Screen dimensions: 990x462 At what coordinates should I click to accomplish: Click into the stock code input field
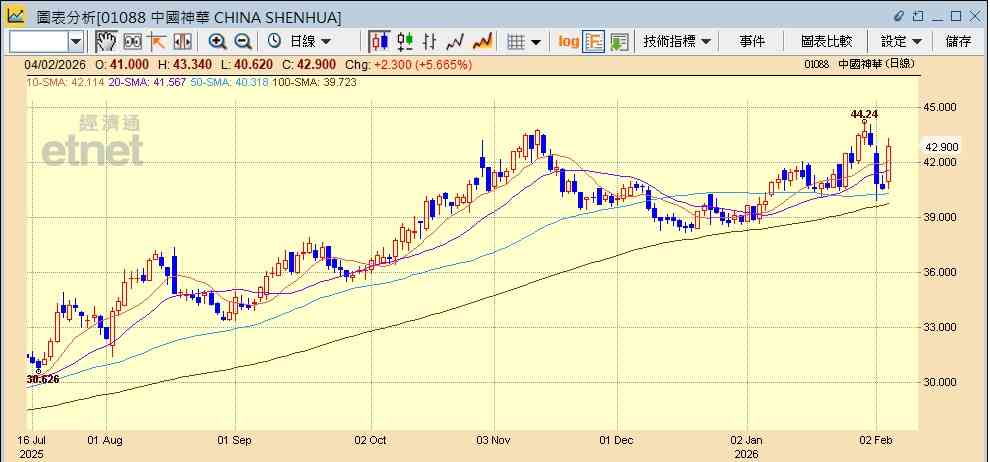click(x=39, y=42)
